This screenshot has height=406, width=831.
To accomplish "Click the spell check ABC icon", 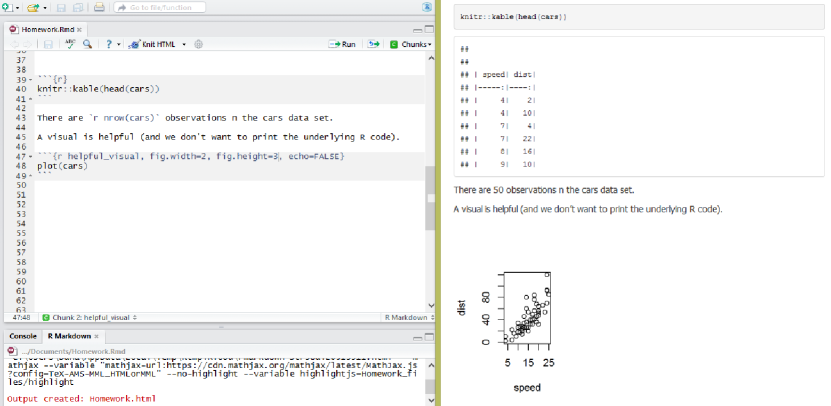I will point(71,44).
